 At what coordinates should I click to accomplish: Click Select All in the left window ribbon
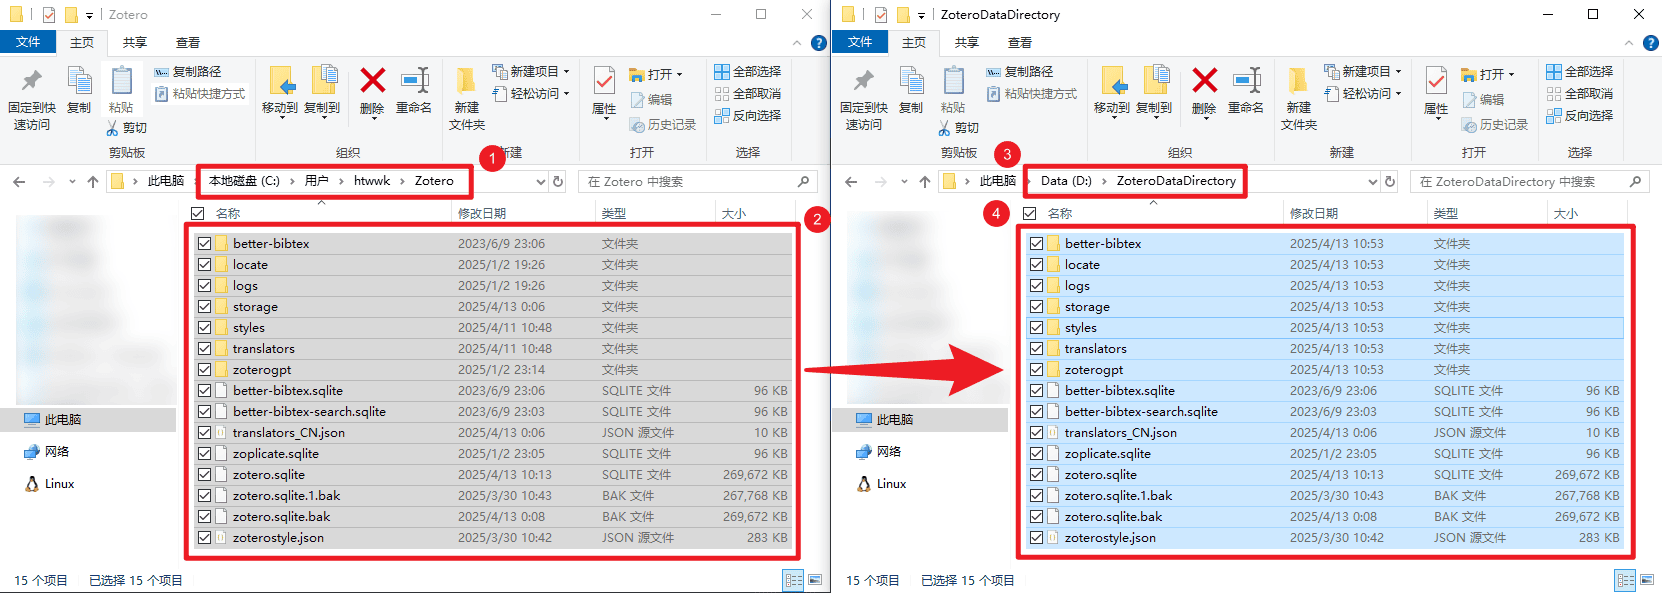coord(748,72)
